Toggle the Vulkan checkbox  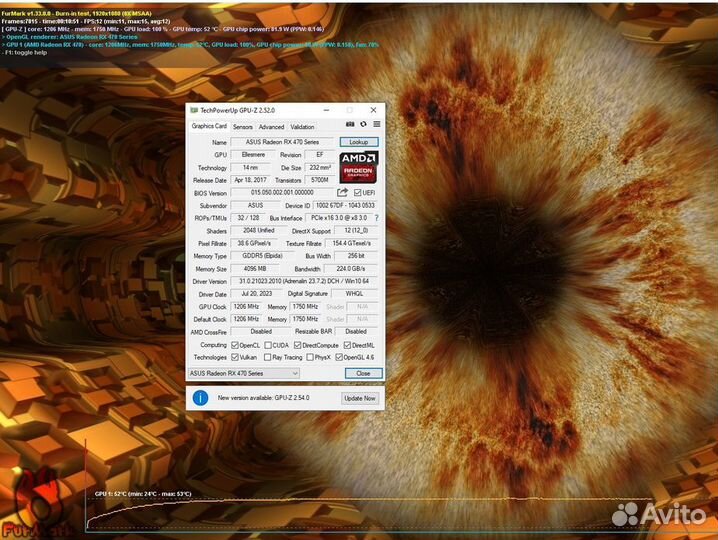(235, 357)
